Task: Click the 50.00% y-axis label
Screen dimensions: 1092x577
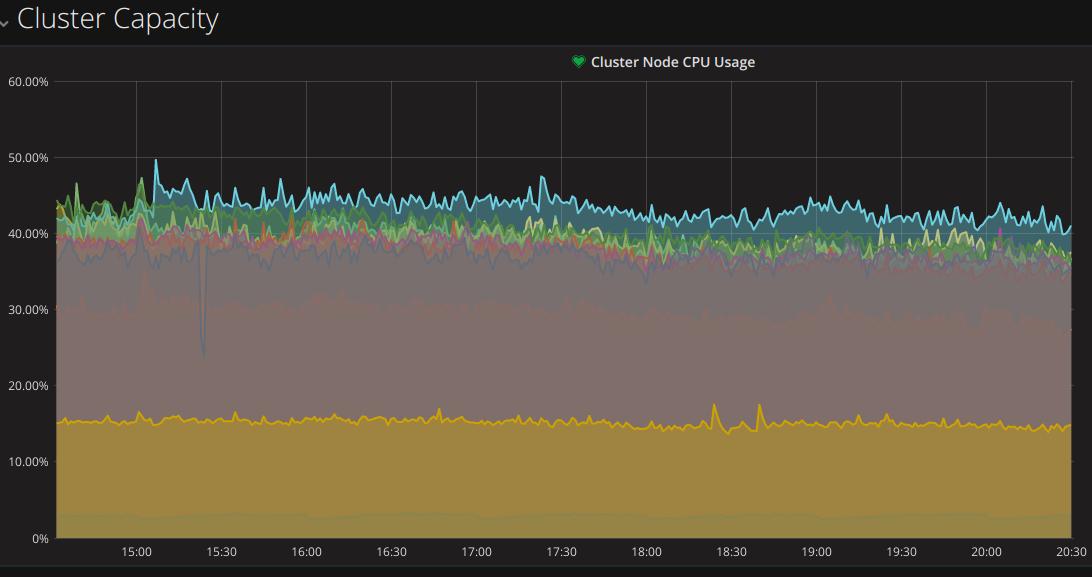Action: (x=28, y=157)
